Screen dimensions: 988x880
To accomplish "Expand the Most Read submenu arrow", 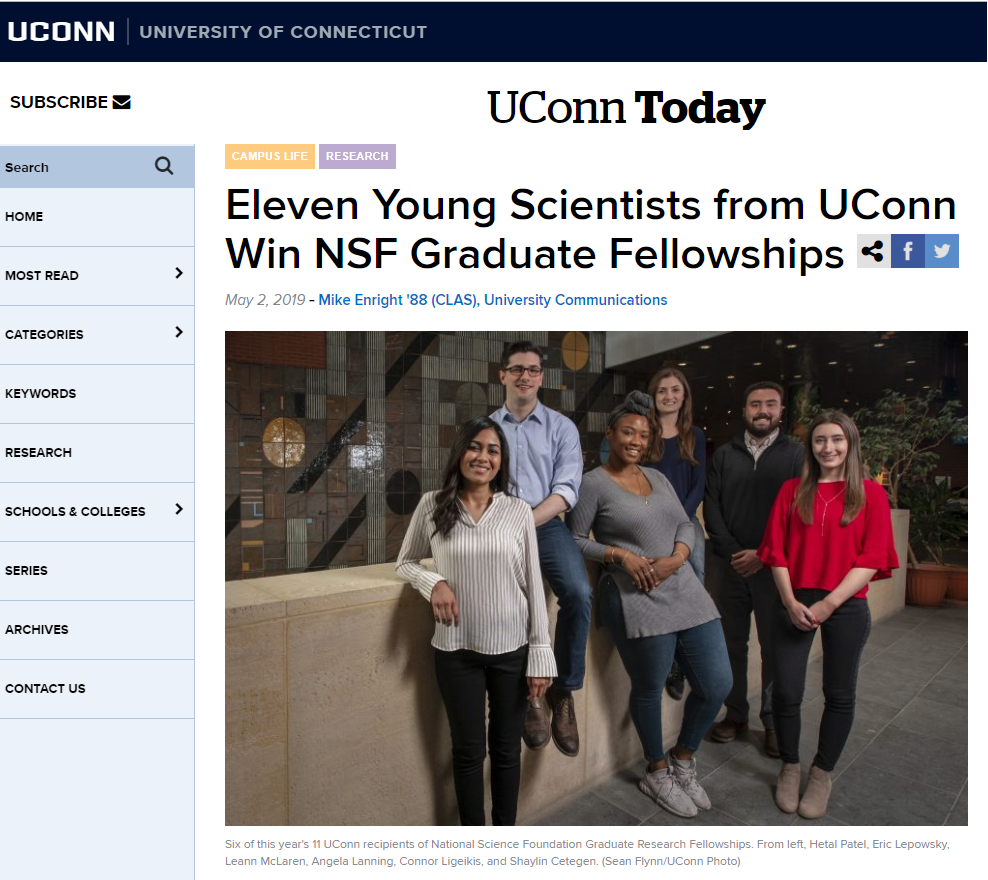I will (x=179, y=273).
